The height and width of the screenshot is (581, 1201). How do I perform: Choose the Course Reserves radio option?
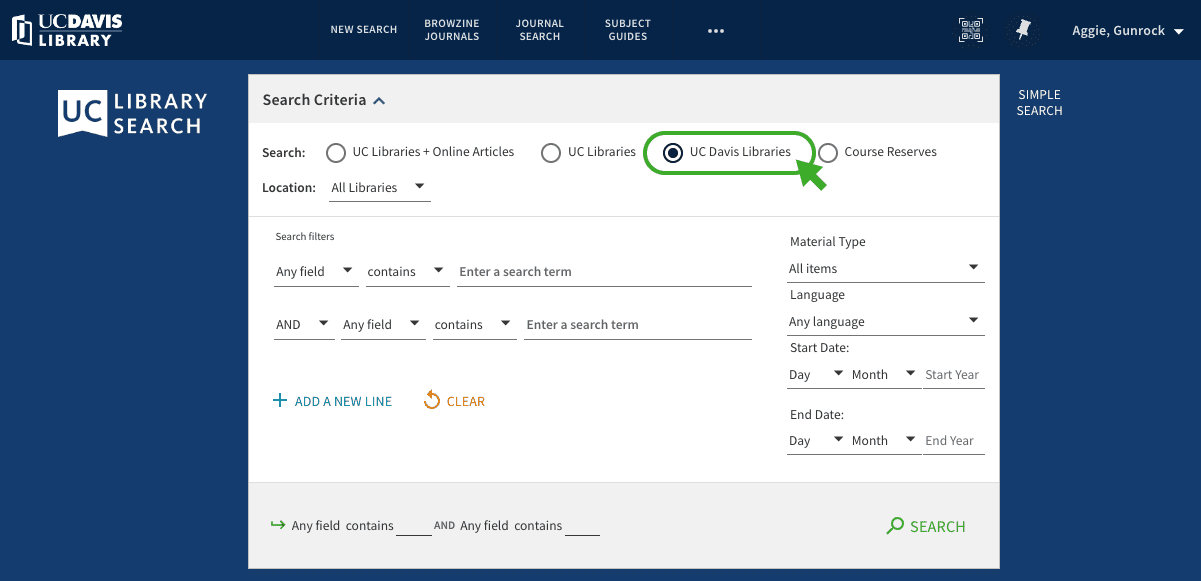click(828, 153)
